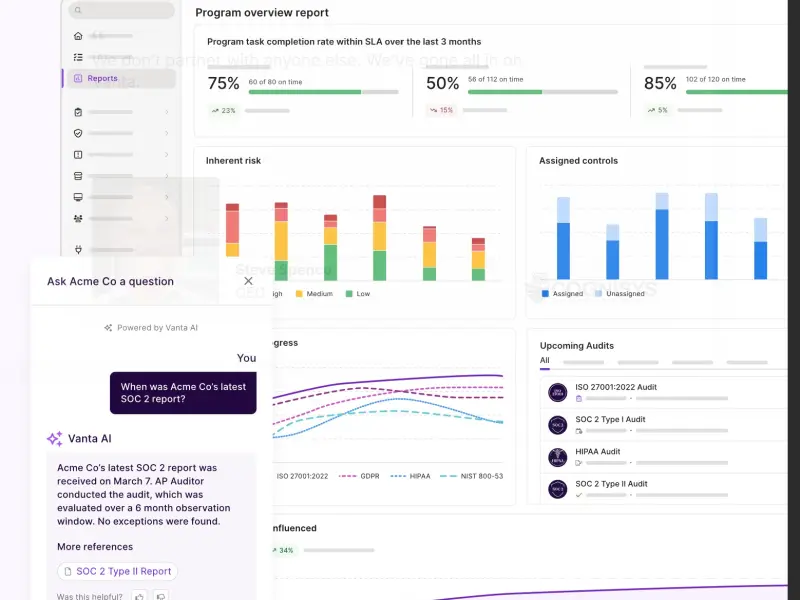Open the ISO 27001:2022 Audit entry
This screenshot has height=600, width=800.
click(615, 388)
